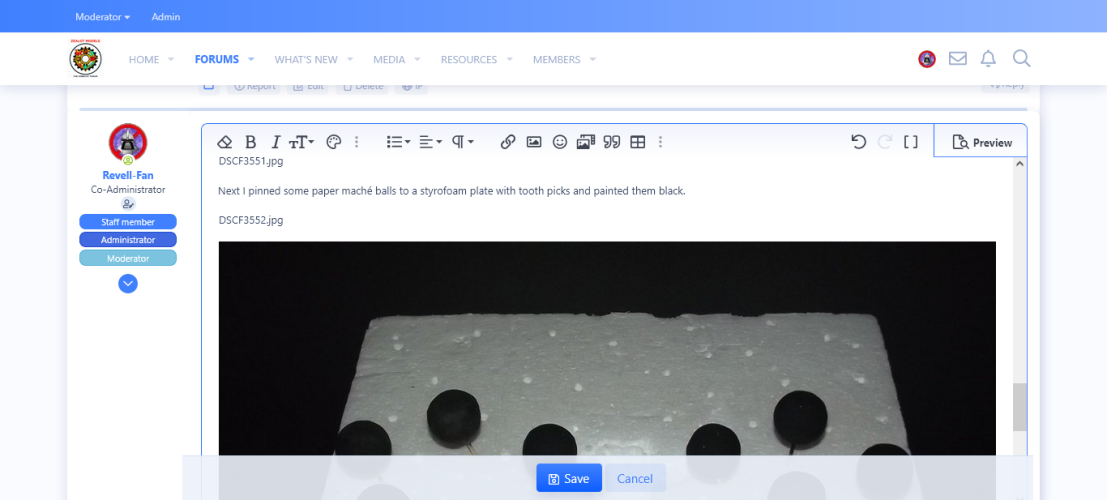Click the scrollbar up arrow in editor
The height and width of the screenshot is (500, 1107).
click(x=1019, y=164)
